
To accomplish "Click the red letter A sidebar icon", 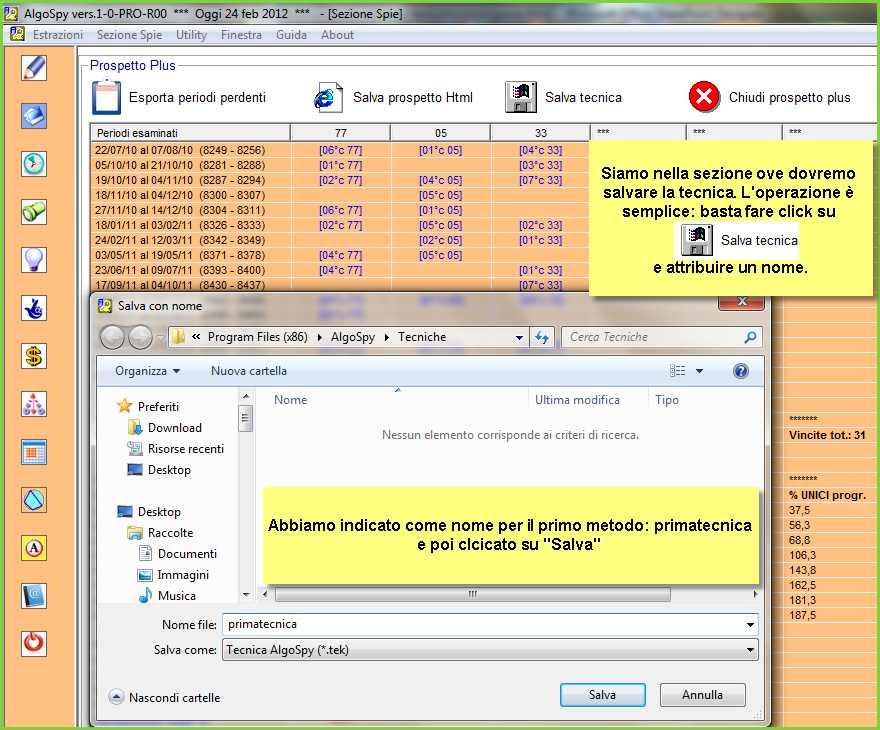I will click(34, 548).
